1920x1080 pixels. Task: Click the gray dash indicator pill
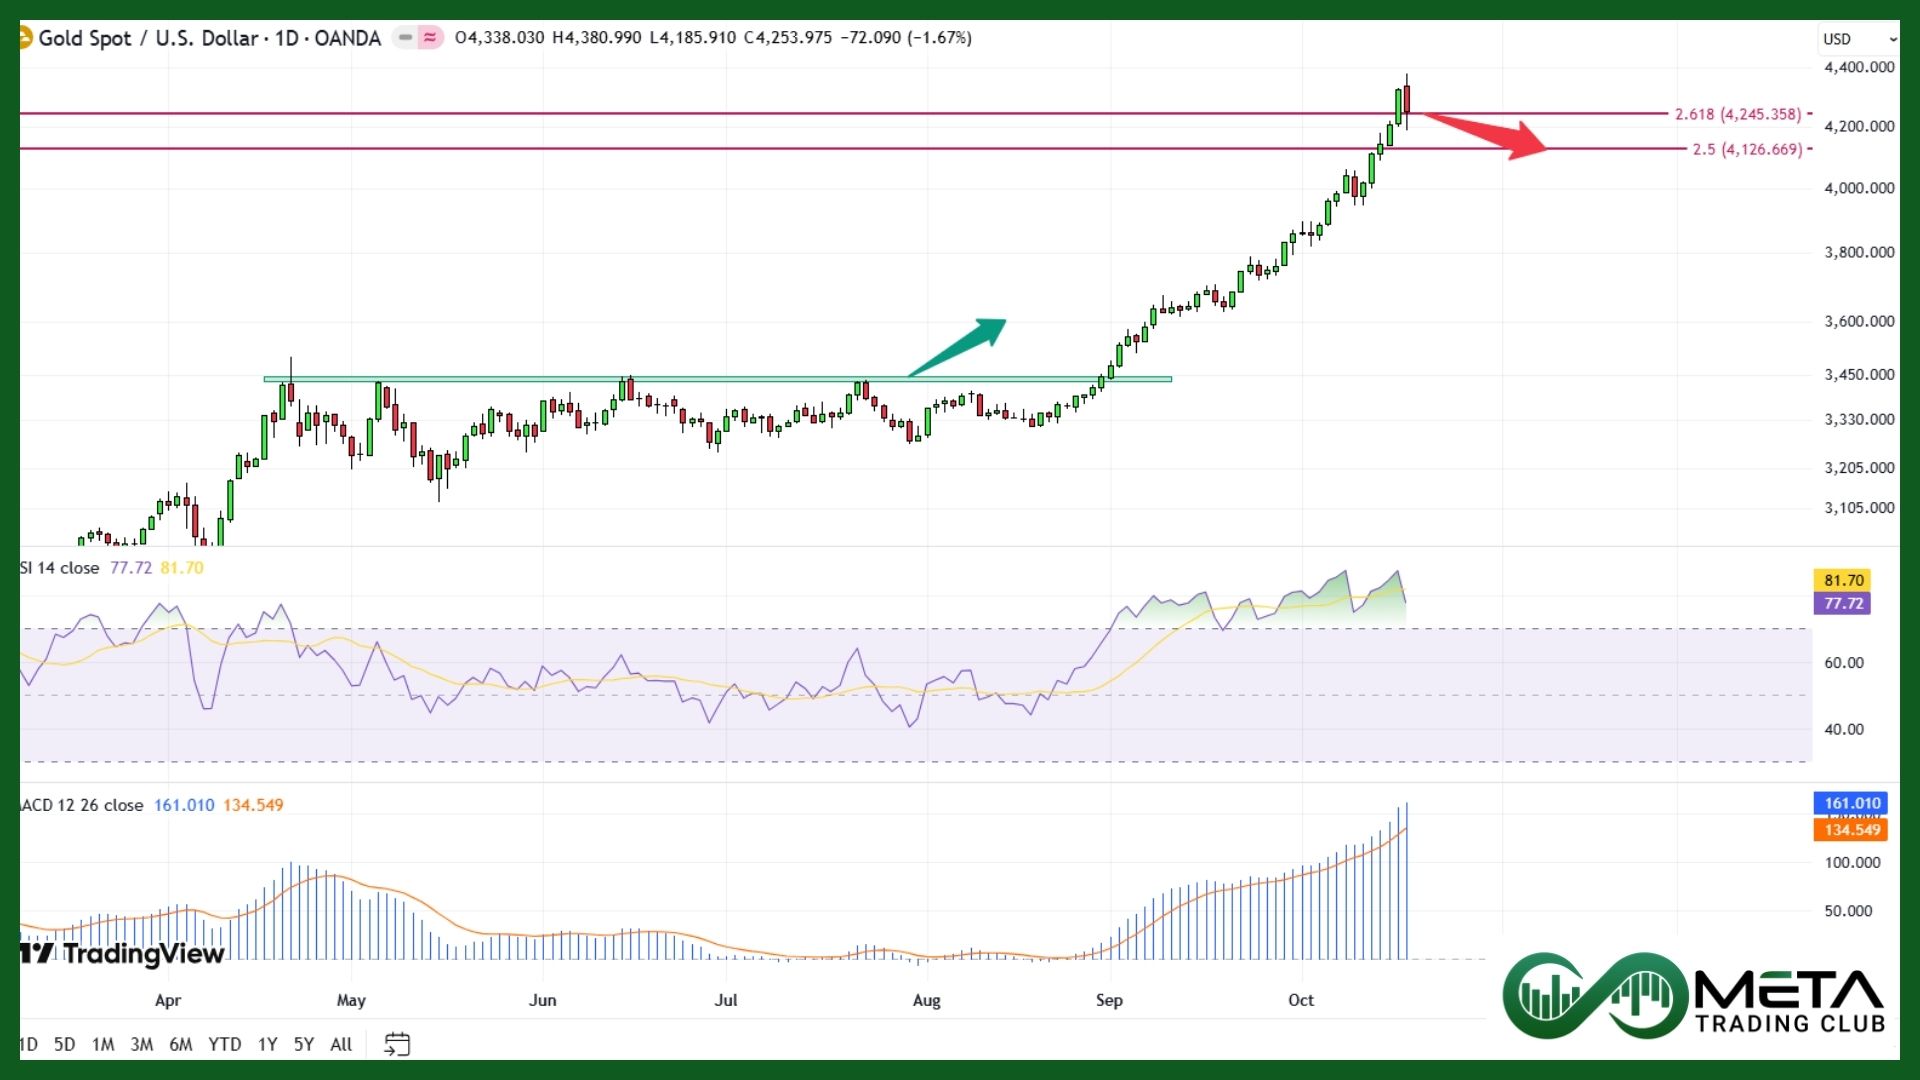point(405,38)
